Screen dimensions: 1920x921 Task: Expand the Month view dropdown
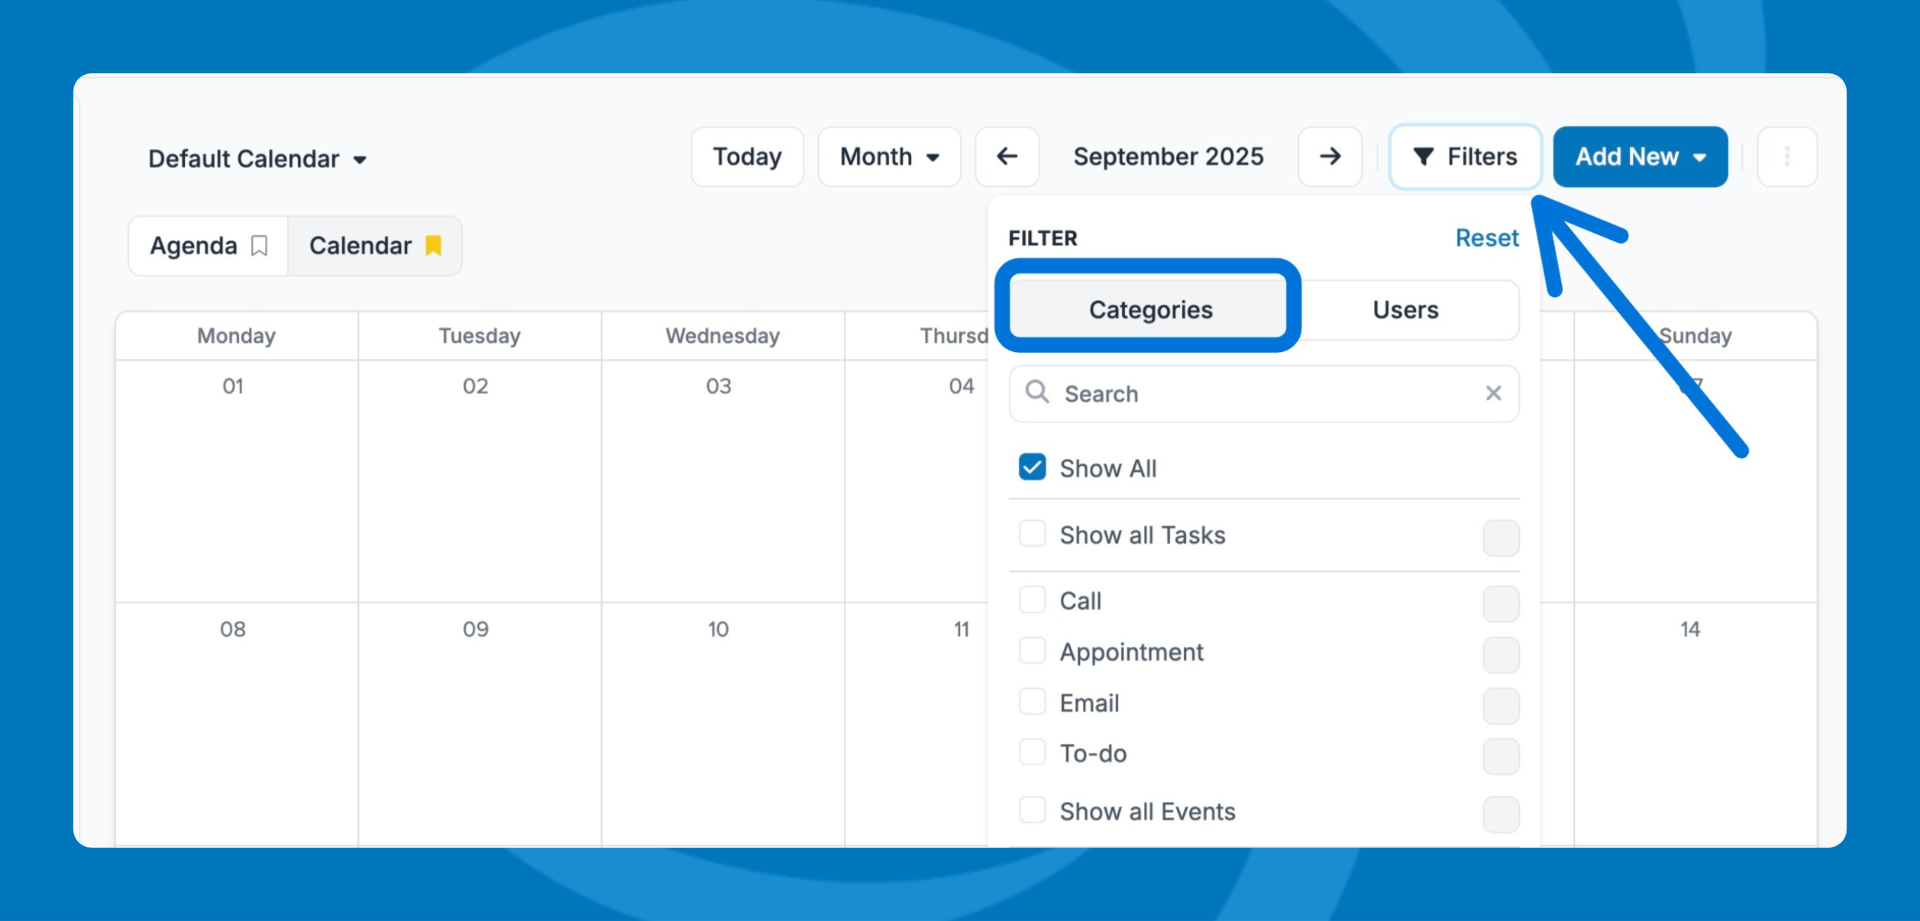[889, 157]
